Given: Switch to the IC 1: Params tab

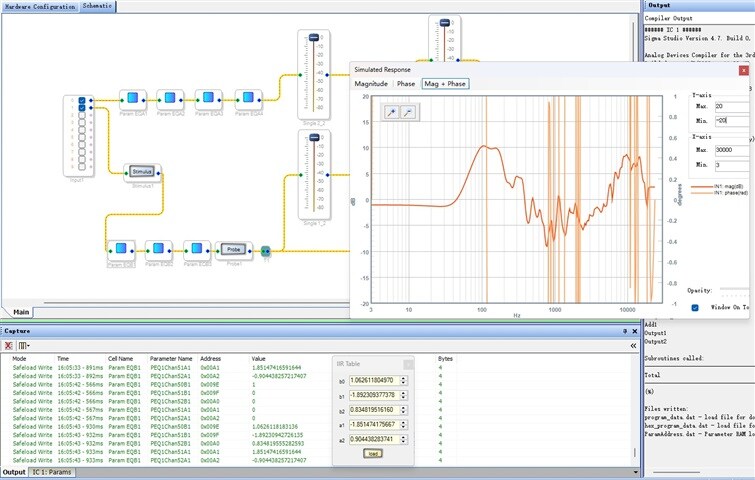Looking at the screenshot, I should (52, 472).
